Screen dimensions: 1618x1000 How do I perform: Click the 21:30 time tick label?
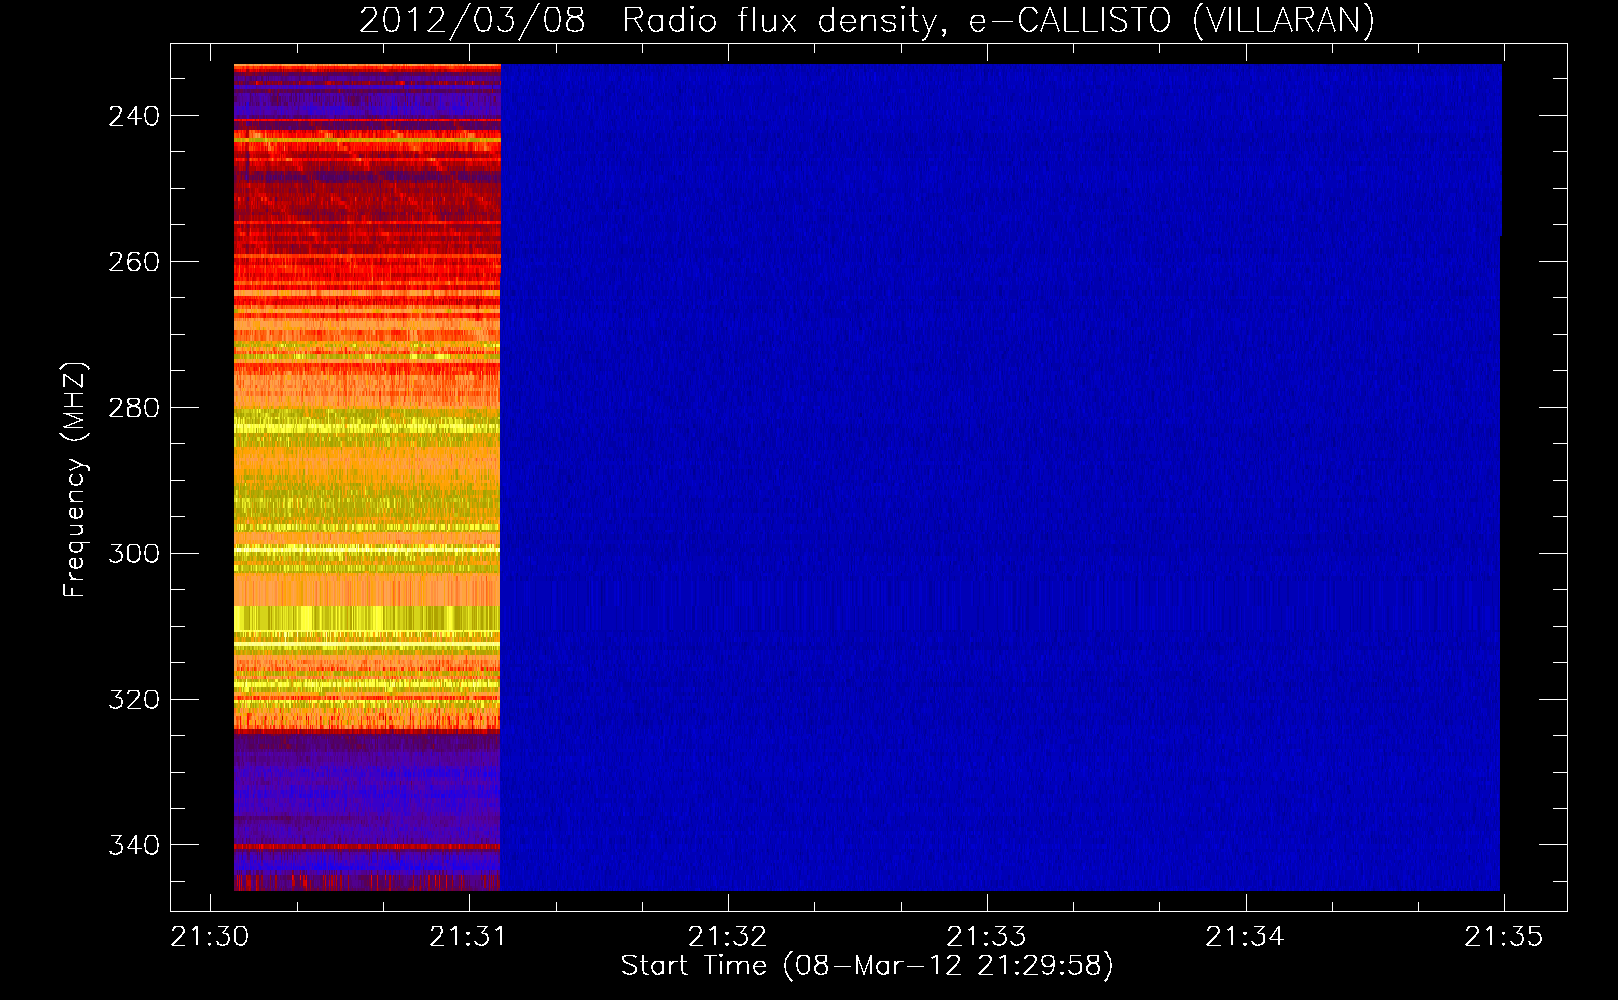210,936
